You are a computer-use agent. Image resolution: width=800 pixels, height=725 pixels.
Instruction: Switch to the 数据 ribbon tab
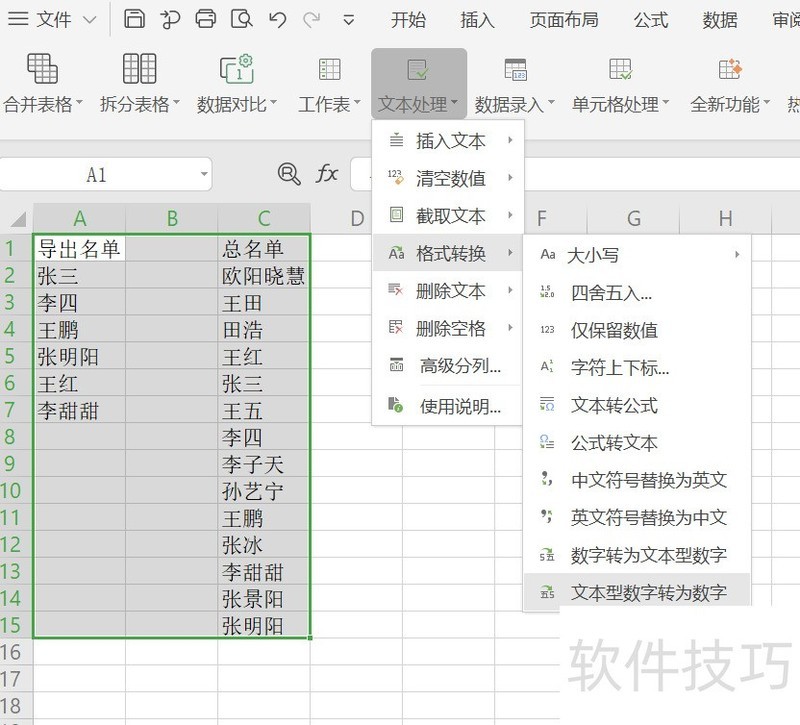pos(718,20)
